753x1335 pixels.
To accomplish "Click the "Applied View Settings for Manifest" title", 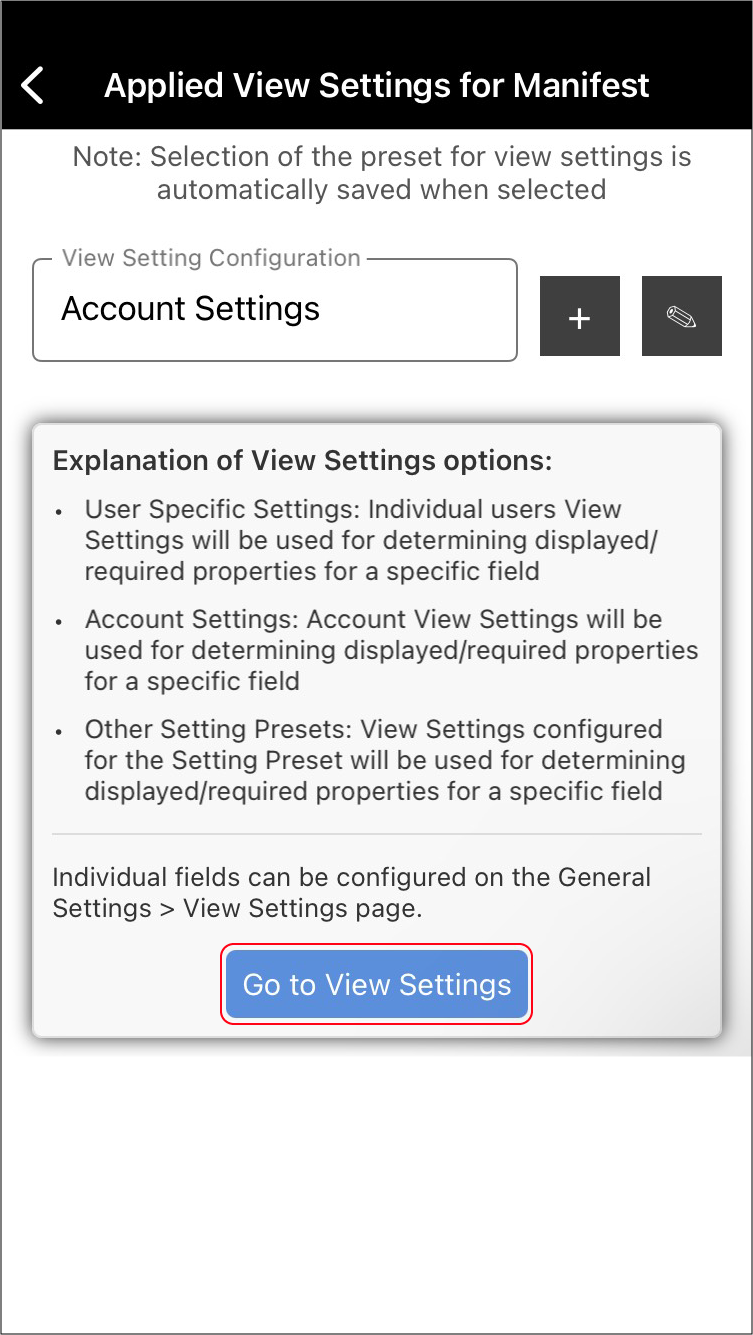I will [377, 85].
